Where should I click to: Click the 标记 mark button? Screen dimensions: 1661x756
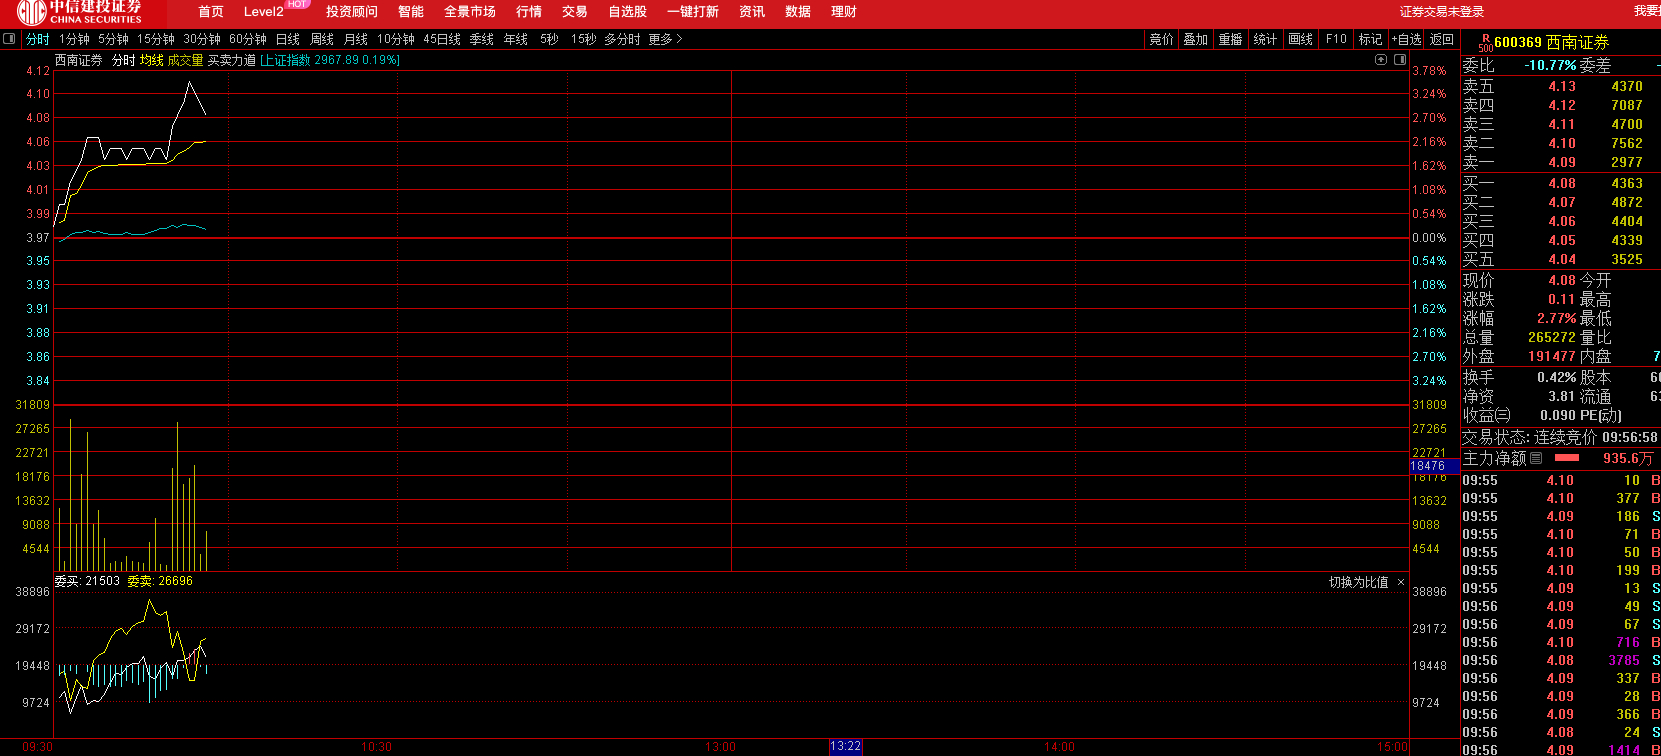(x=1370, y=39)
